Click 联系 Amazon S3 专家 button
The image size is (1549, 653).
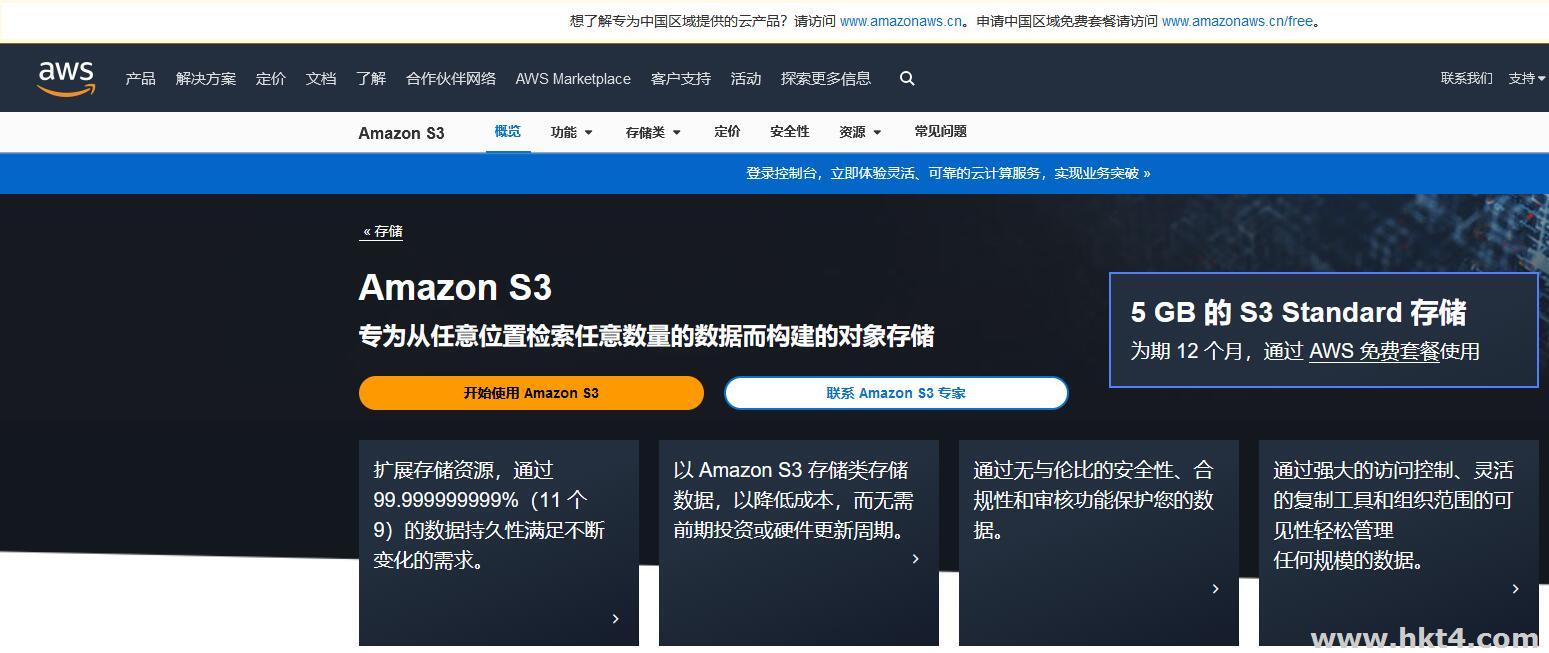[x=896, y=393]
